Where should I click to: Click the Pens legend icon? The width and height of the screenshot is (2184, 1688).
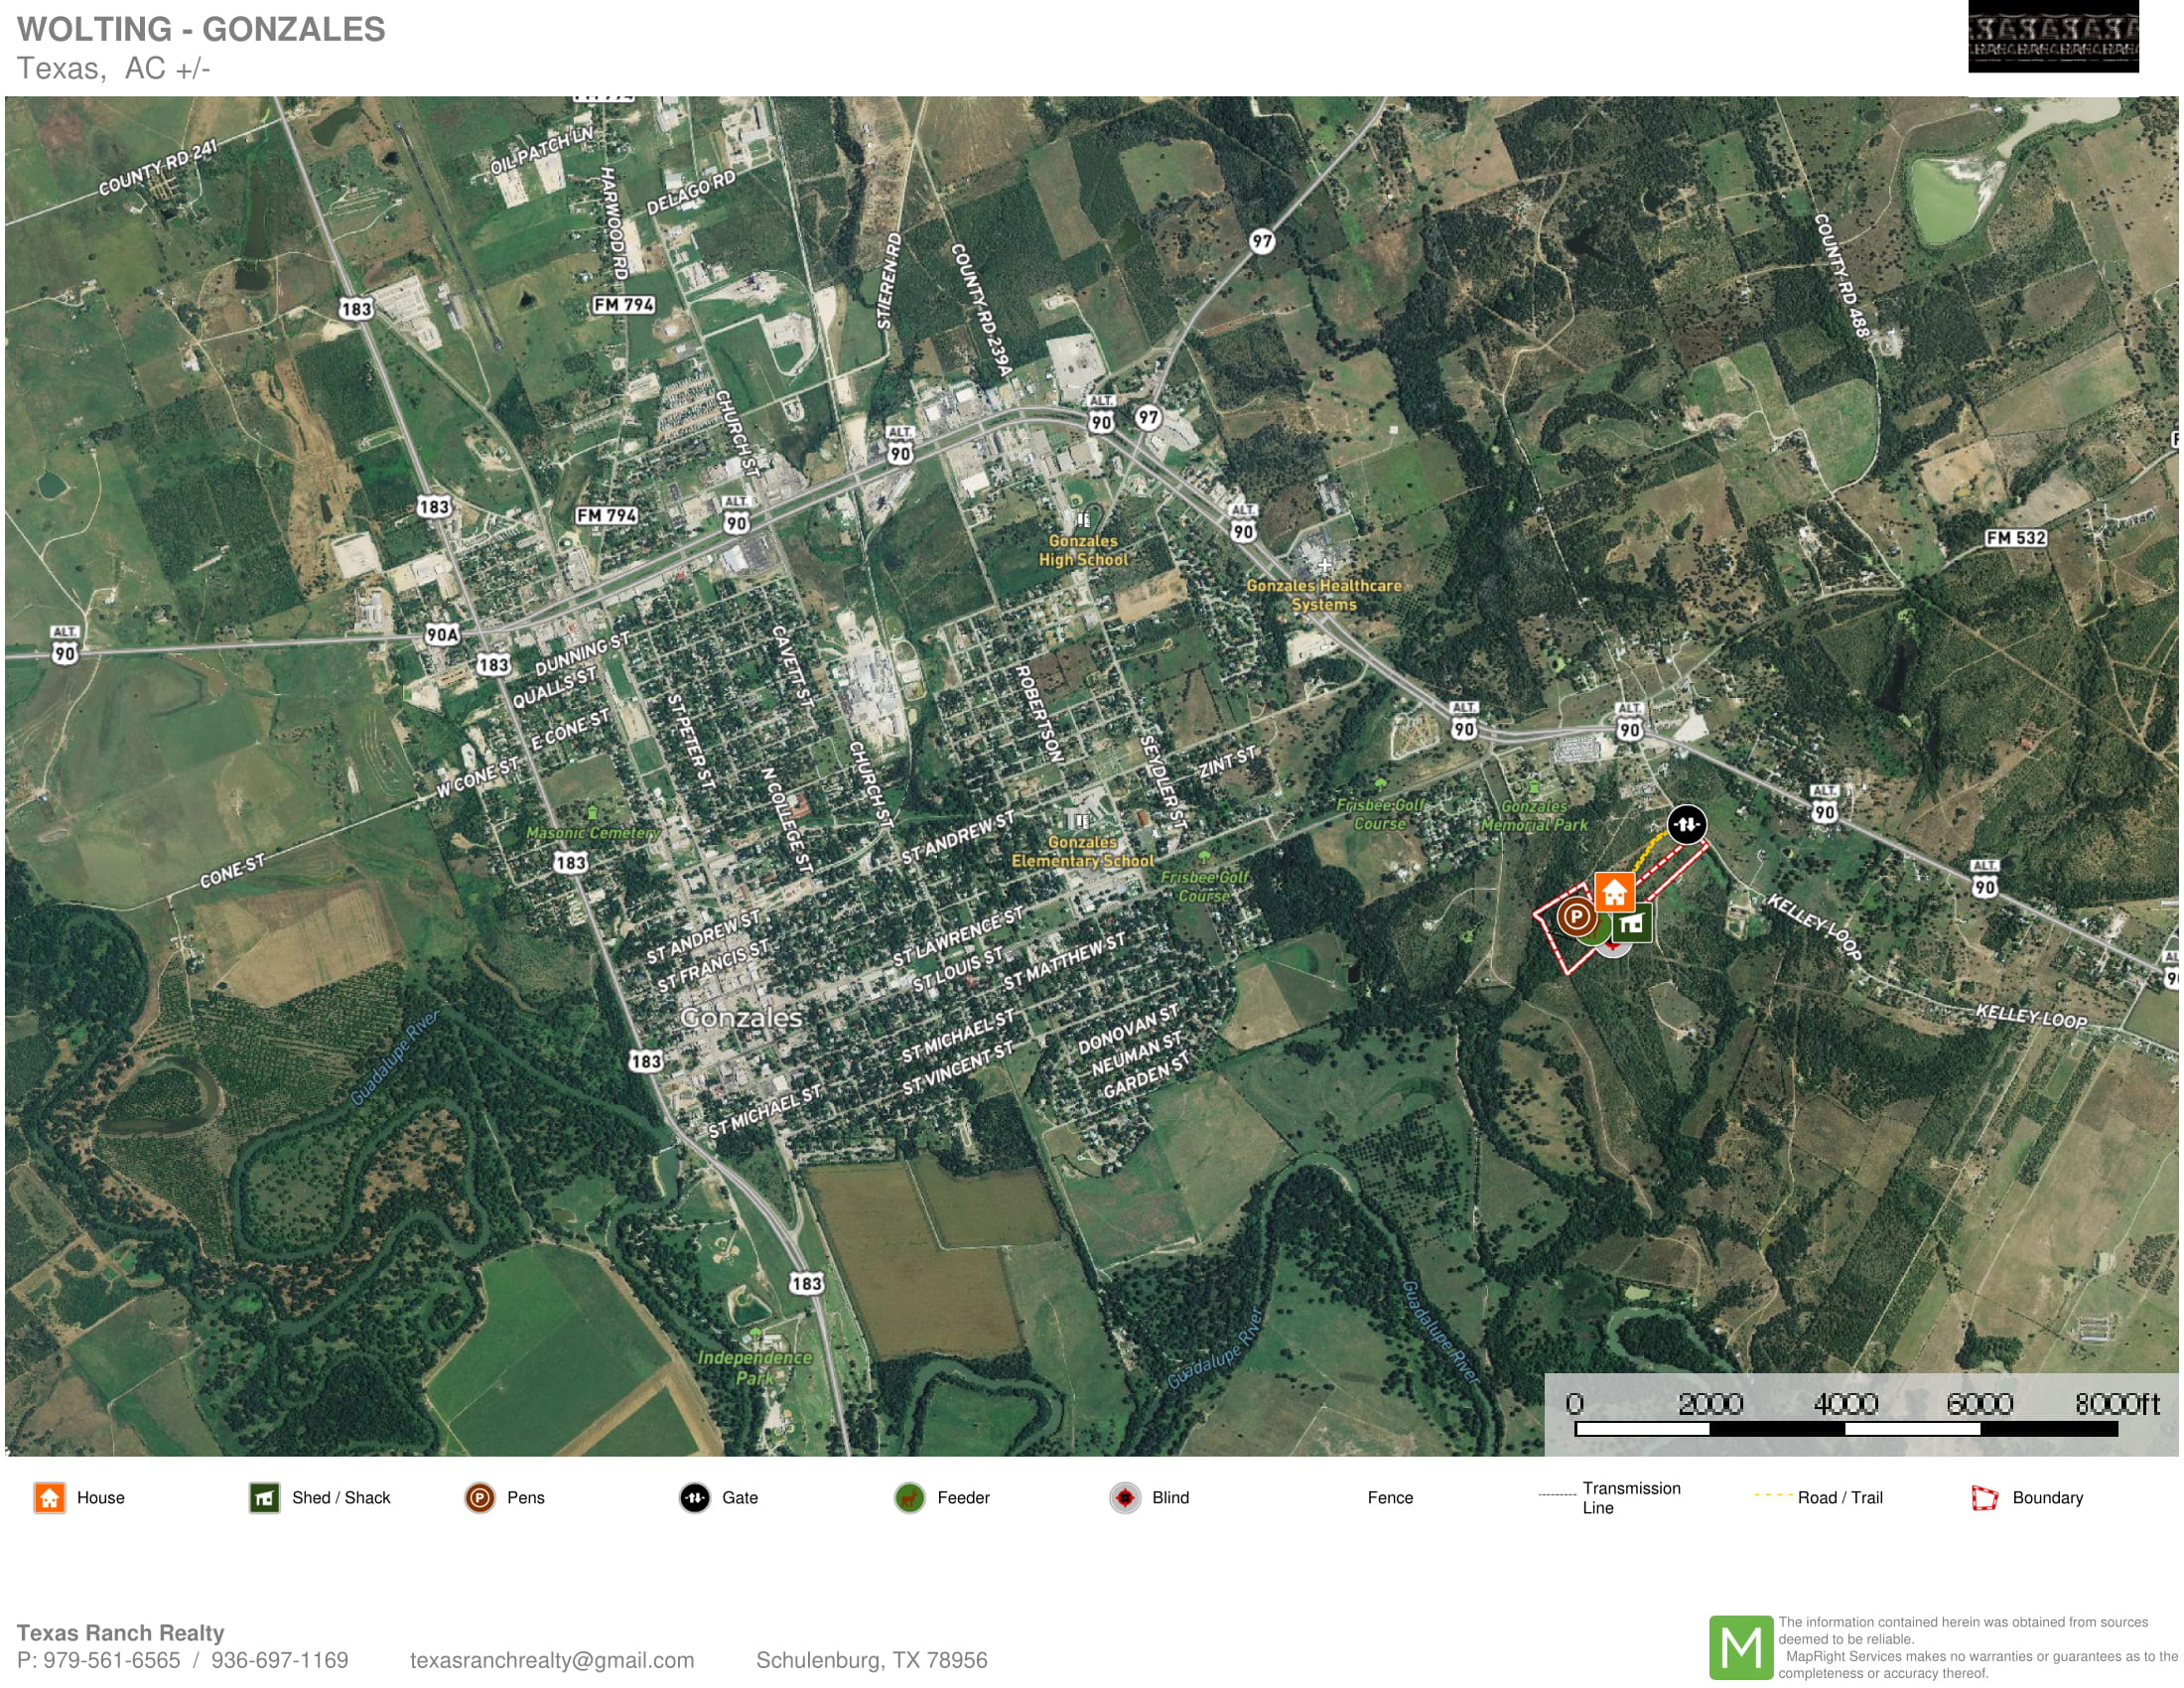[x=479, y=1497]
